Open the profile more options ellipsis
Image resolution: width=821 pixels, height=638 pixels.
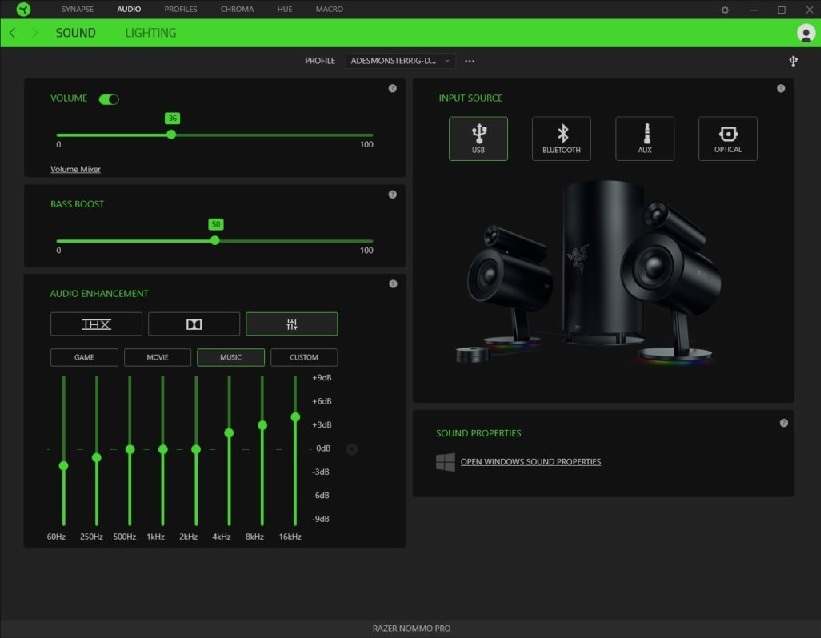click(469, 61)
